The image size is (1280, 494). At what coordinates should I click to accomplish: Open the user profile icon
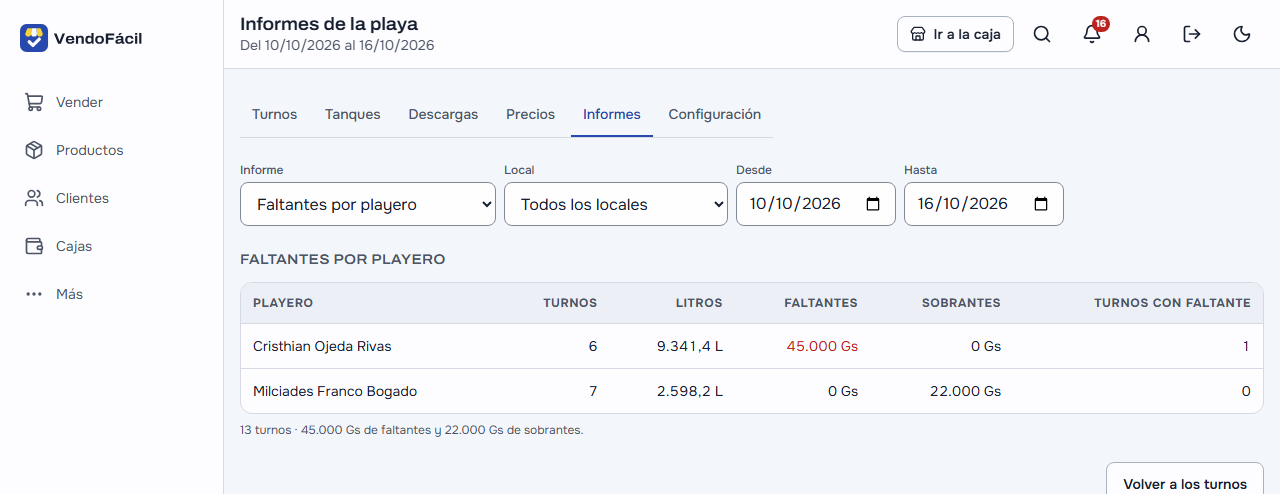1142,34
